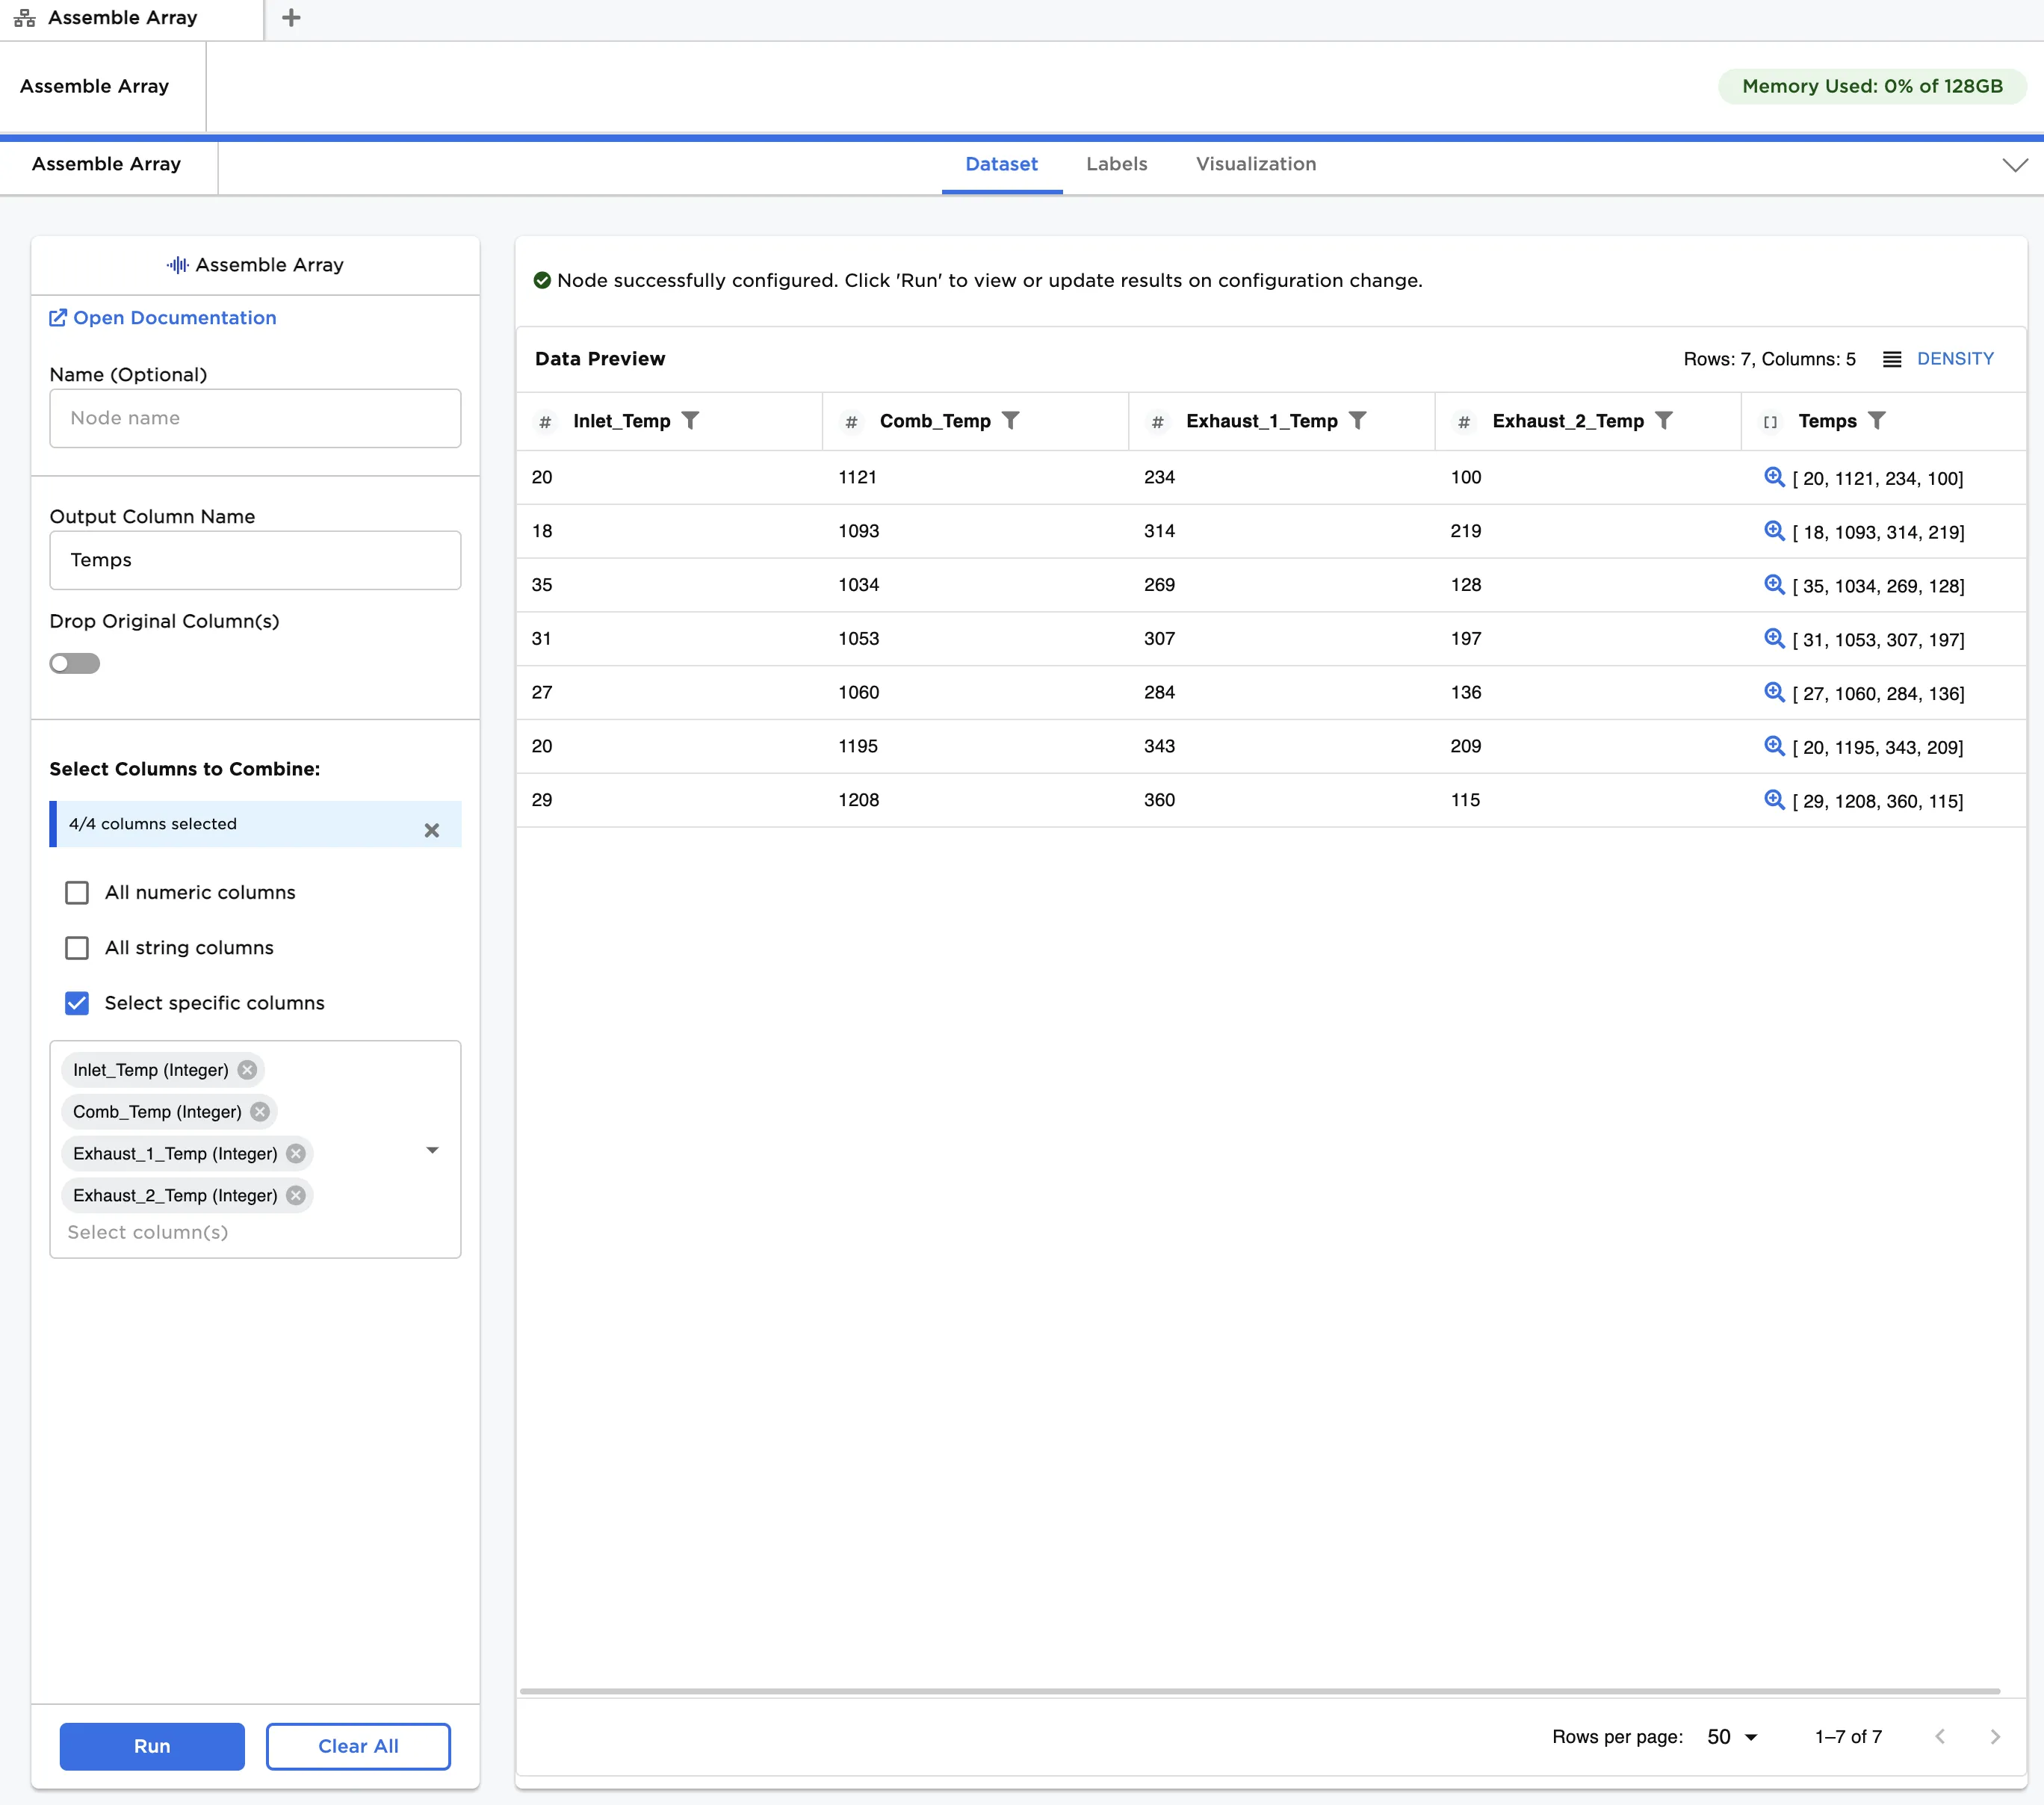The image size is (2044, 1805).
Task: Remove Inlet_Temp chip from selected columns
Action: pos(247,1070)
